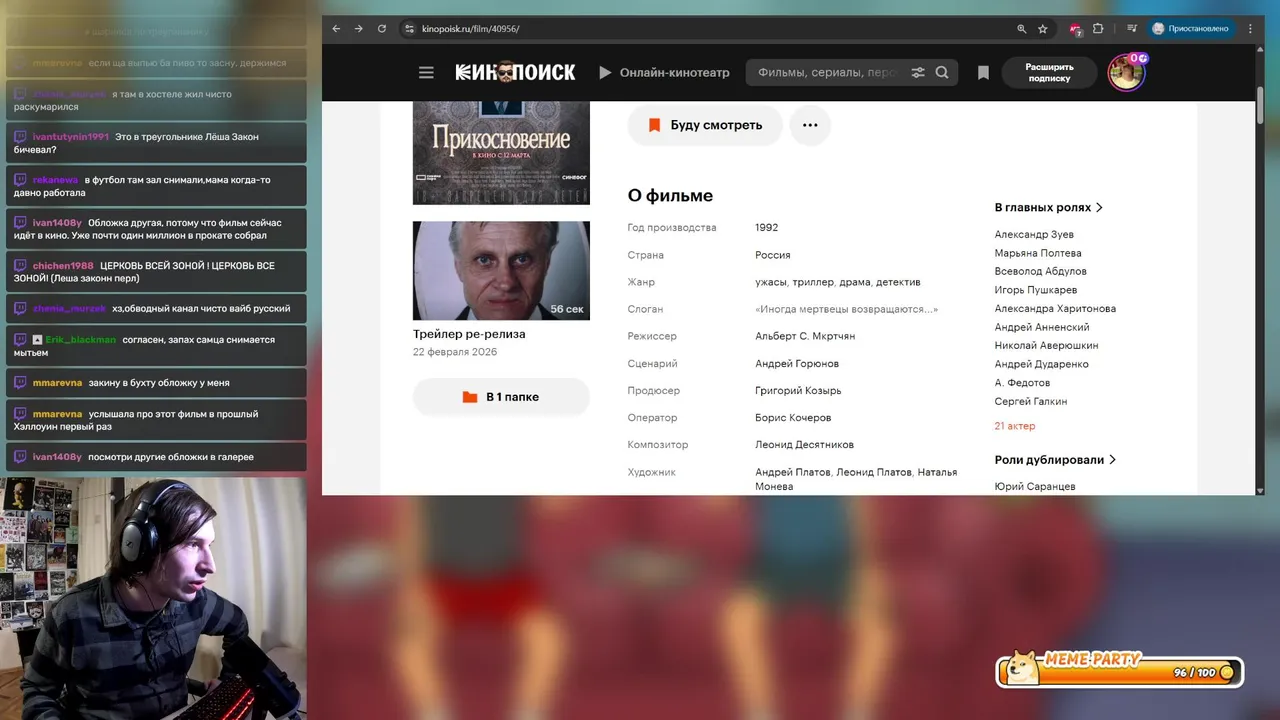Open actor Андрей Анненский link
This screenshot has width=1280, height=720.
(1042, 327)
